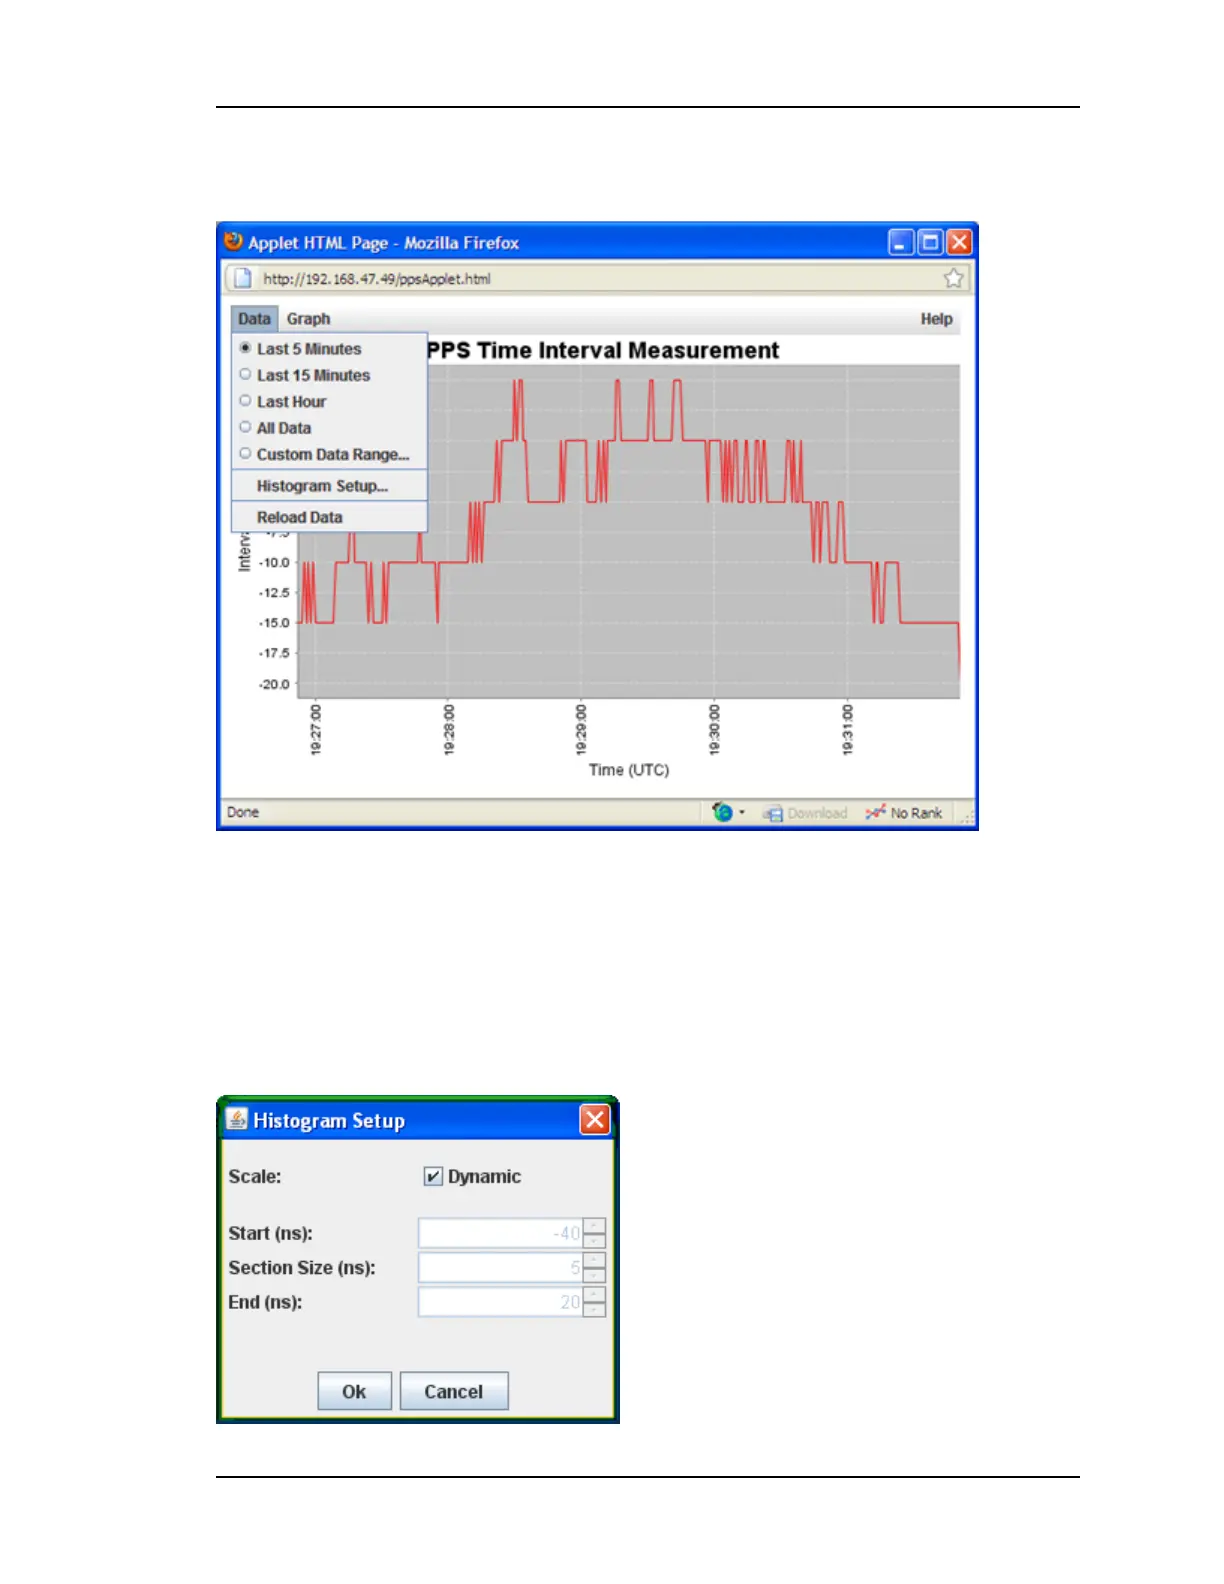Close the Histogram Setup dialog
The height and width of the screenshot is (1584, 1224).
[x=595, y=1120]
